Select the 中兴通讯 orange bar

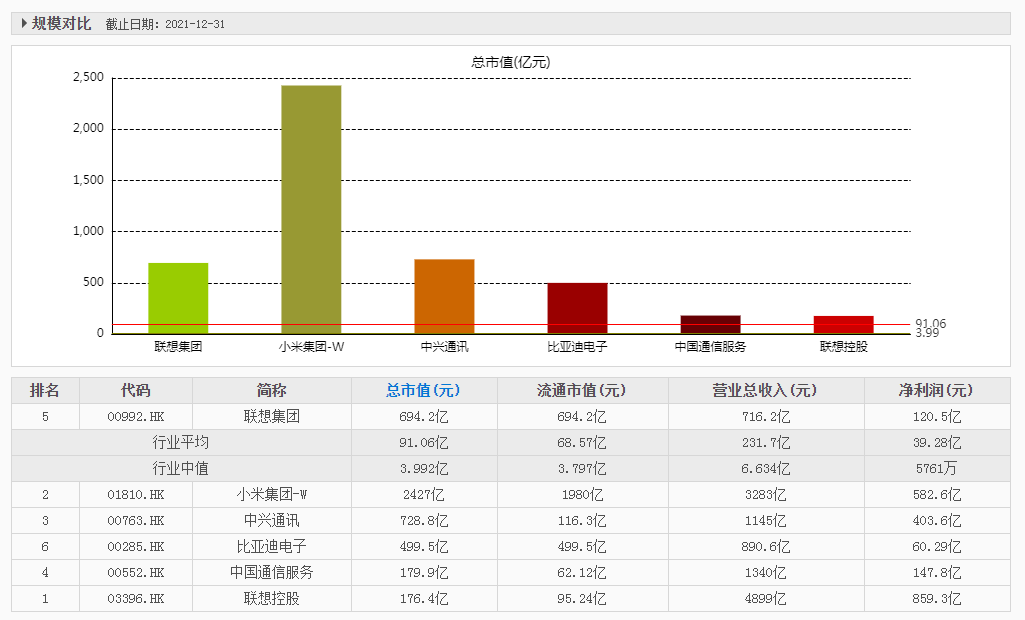coord(445,296)
